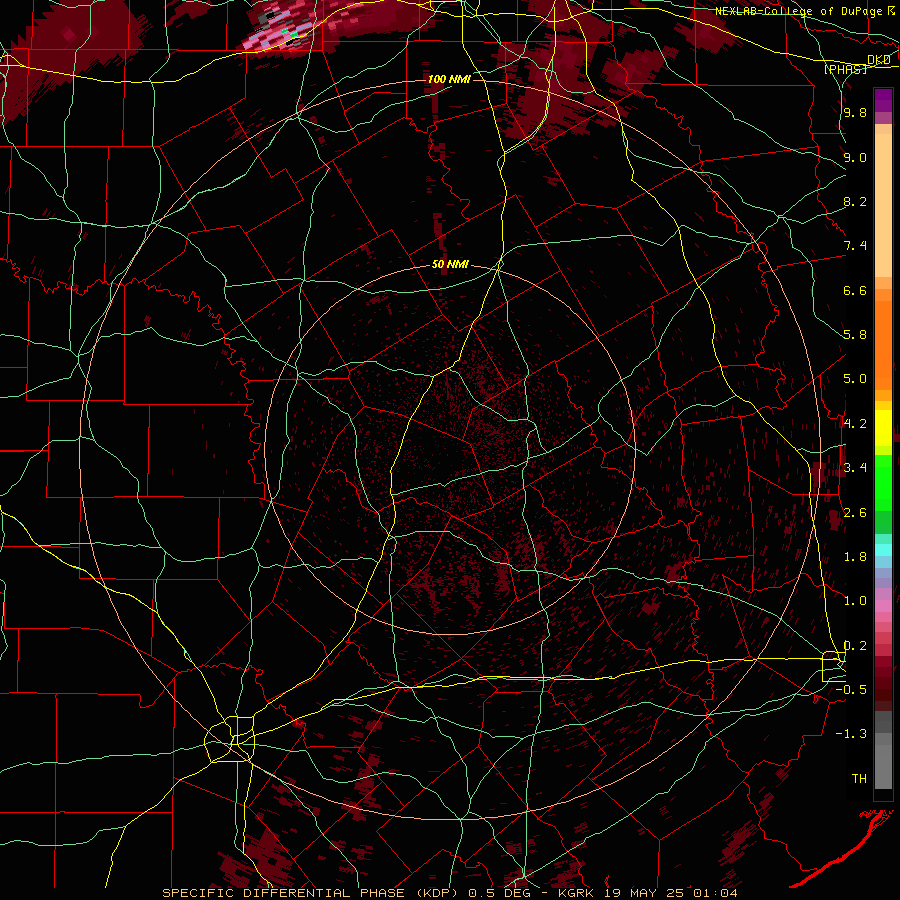Viewport: 900px width, 900px height.
Task: Click the 50 NMI range ring label
Action: pyautogui.click(x=451, y=264)
